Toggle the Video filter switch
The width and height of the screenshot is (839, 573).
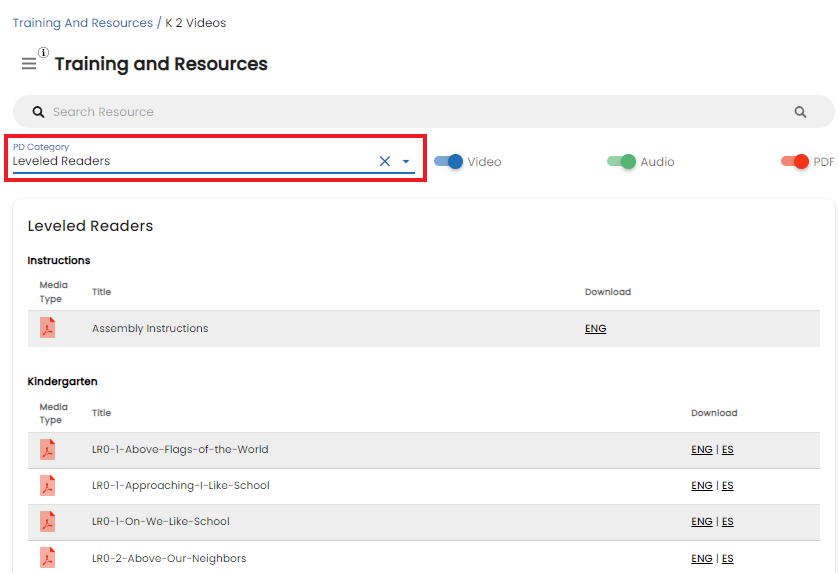[448, 162]
